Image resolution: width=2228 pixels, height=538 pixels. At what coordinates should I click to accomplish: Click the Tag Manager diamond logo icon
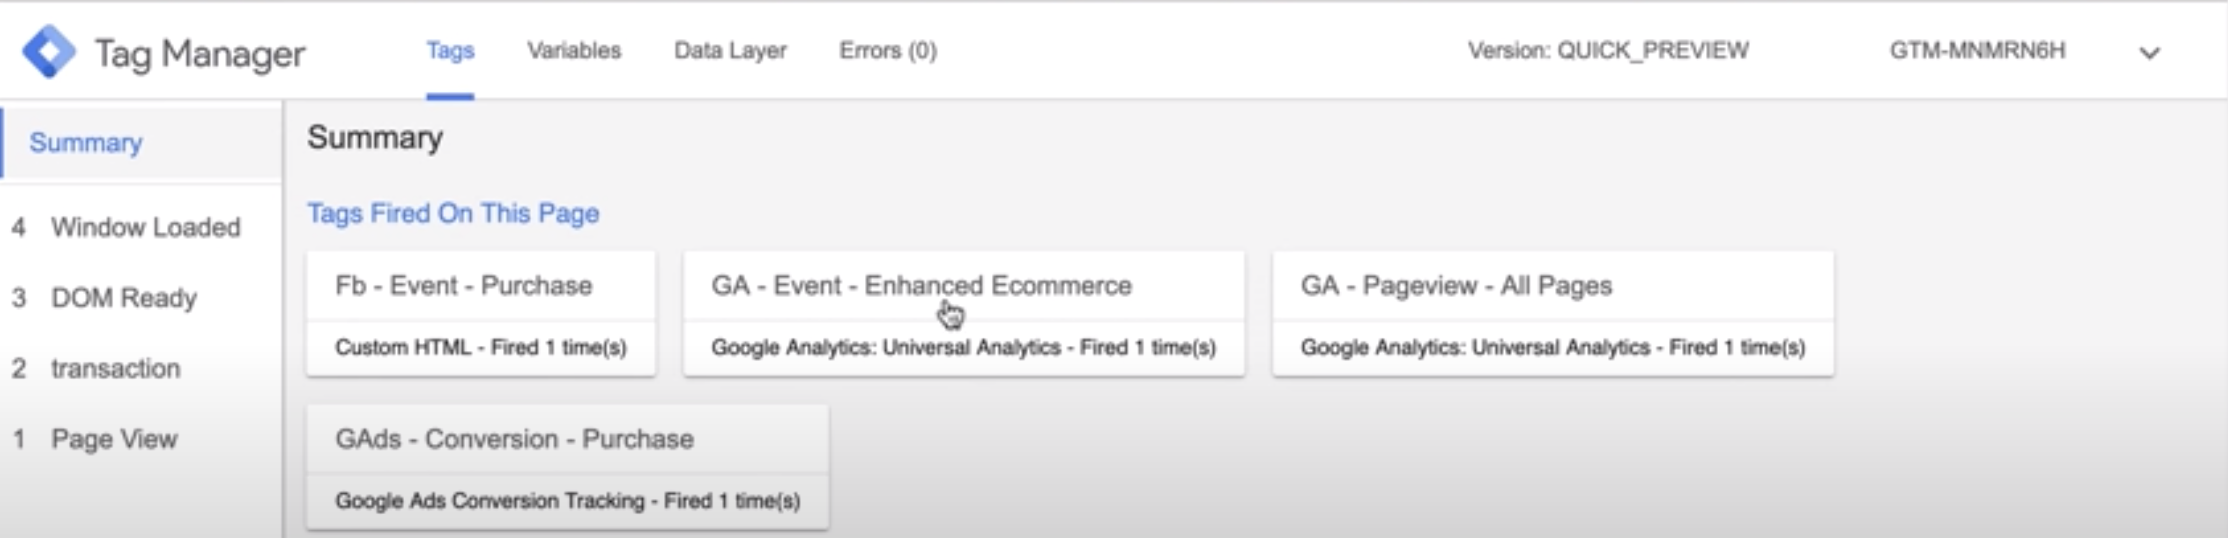point(48,51)
